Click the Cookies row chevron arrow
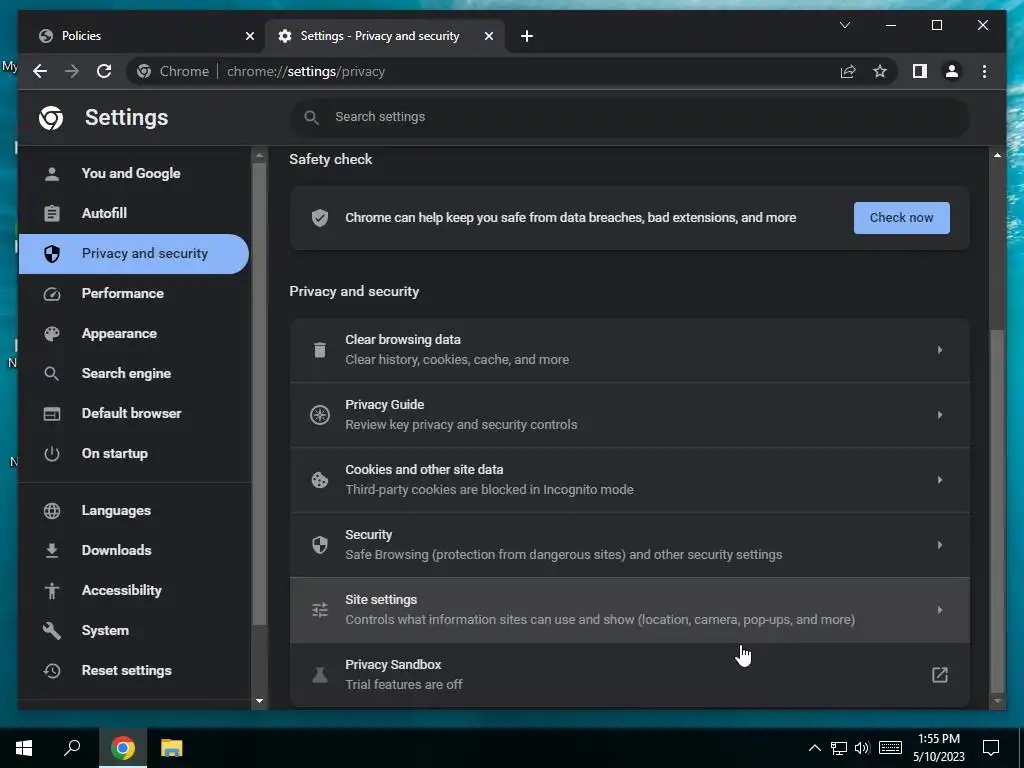 940,479
